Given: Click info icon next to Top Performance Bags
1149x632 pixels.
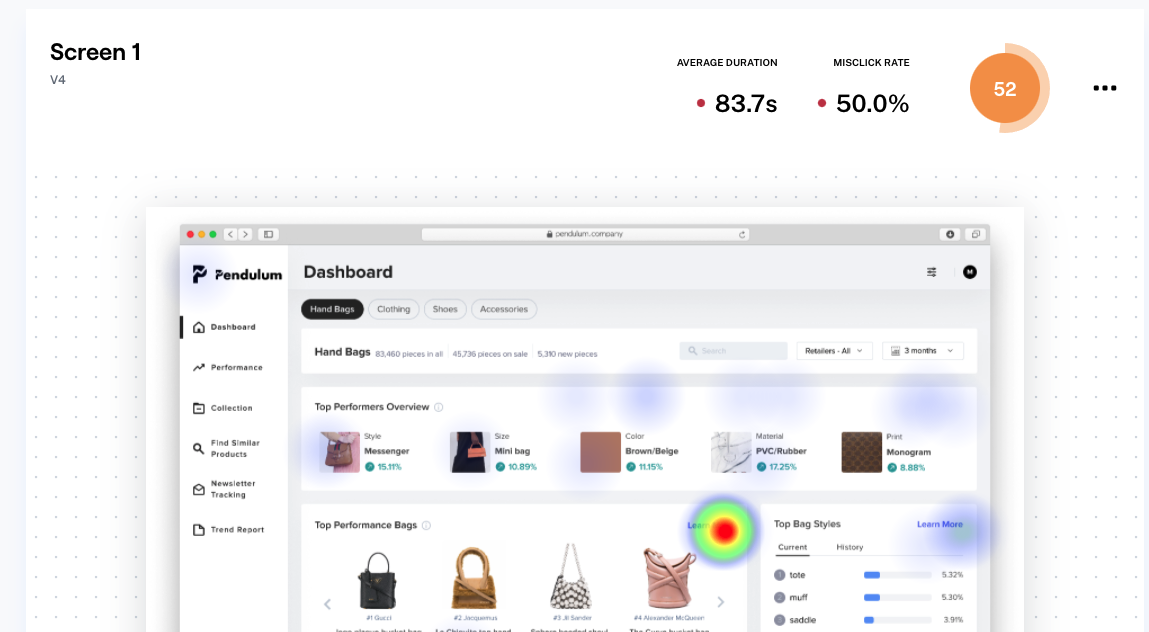Looking at the screenshot, I should point(426,525).
